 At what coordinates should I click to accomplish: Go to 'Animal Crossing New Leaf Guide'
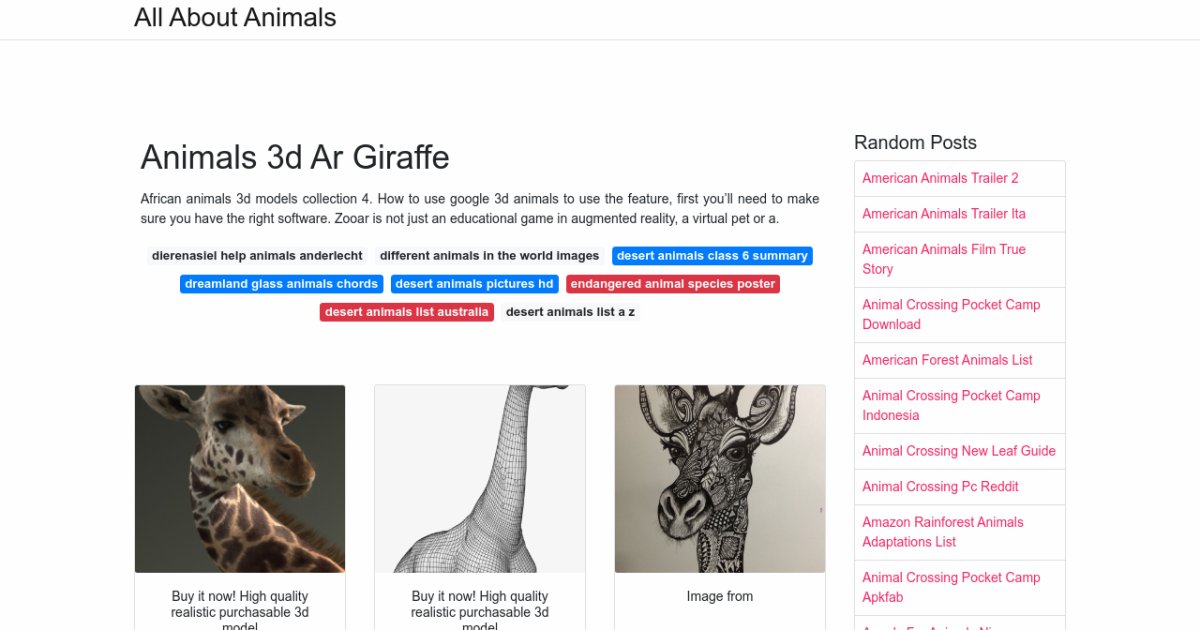pyautogui.click(x=959, y=451)
